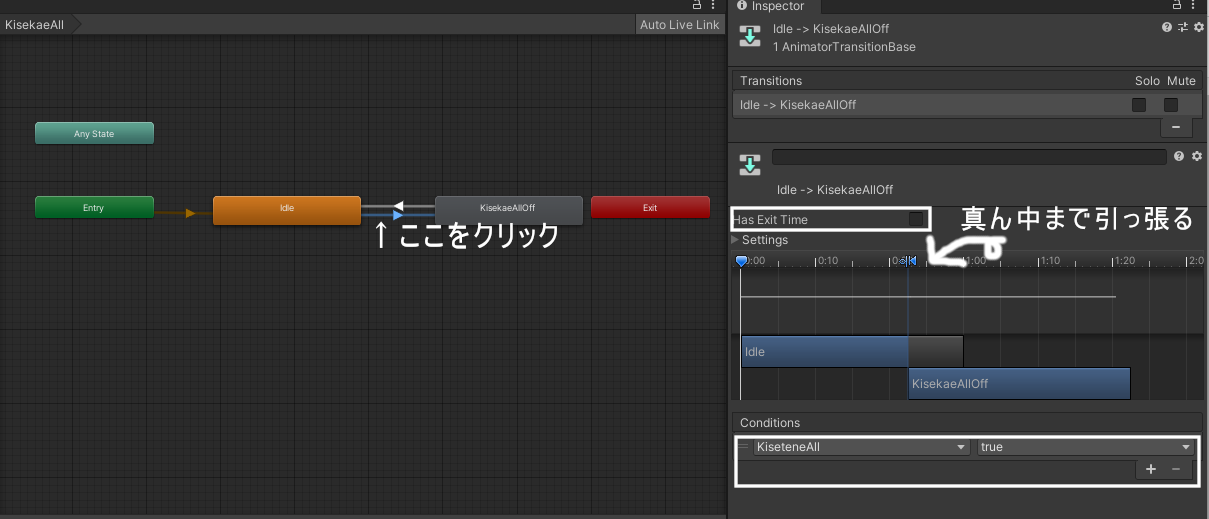Expand the Settings foldout
The image size is (1209, 519).
click(737, 240)
